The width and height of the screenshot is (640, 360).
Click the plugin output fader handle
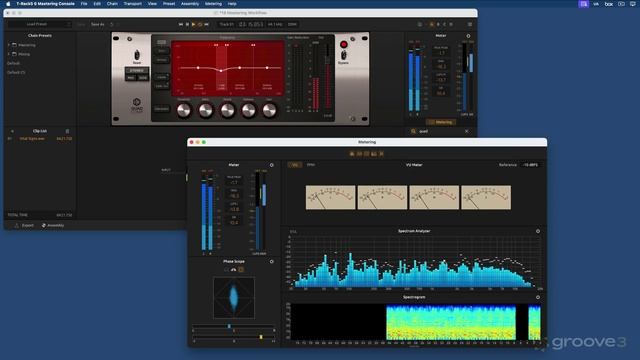click(x=327, y=60)
